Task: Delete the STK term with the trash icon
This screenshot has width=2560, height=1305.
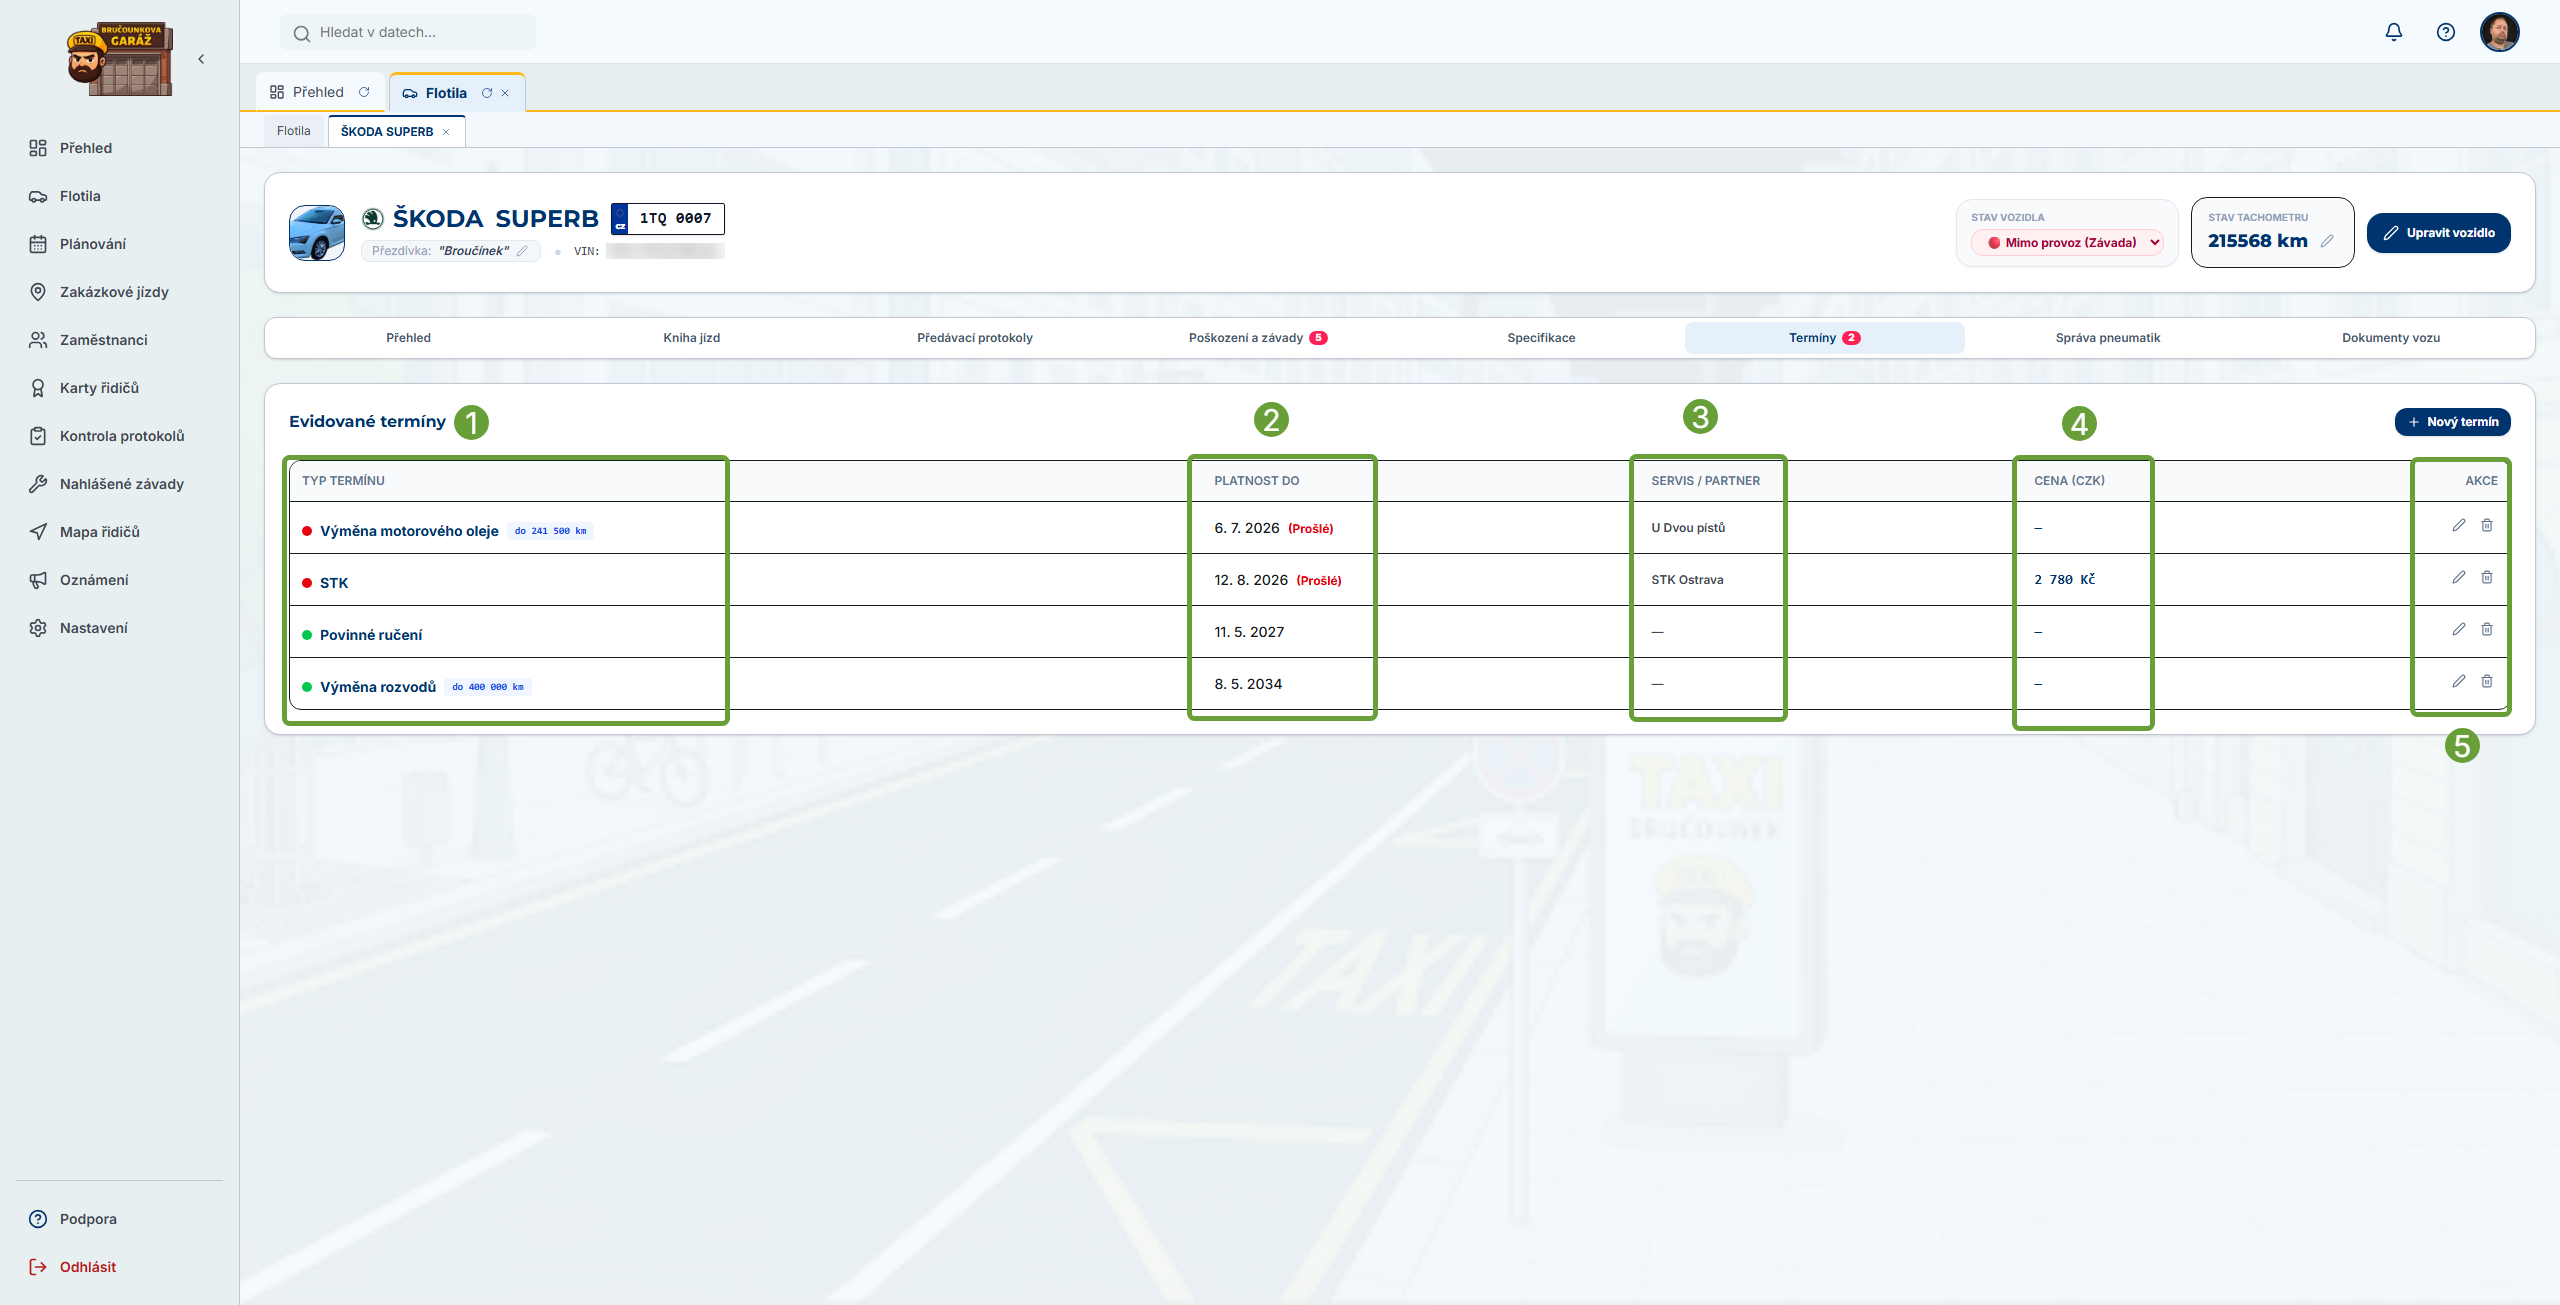Action: click(x=2486, y=577)
